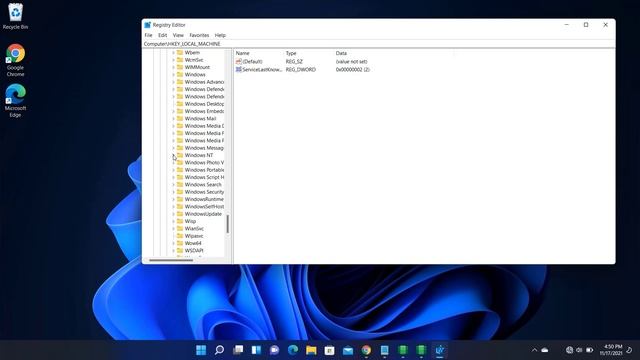The width and height of the screenshot is (640, 360).
Task: Open taskbar Search magnifier
Action: click(x=219, y=350)
